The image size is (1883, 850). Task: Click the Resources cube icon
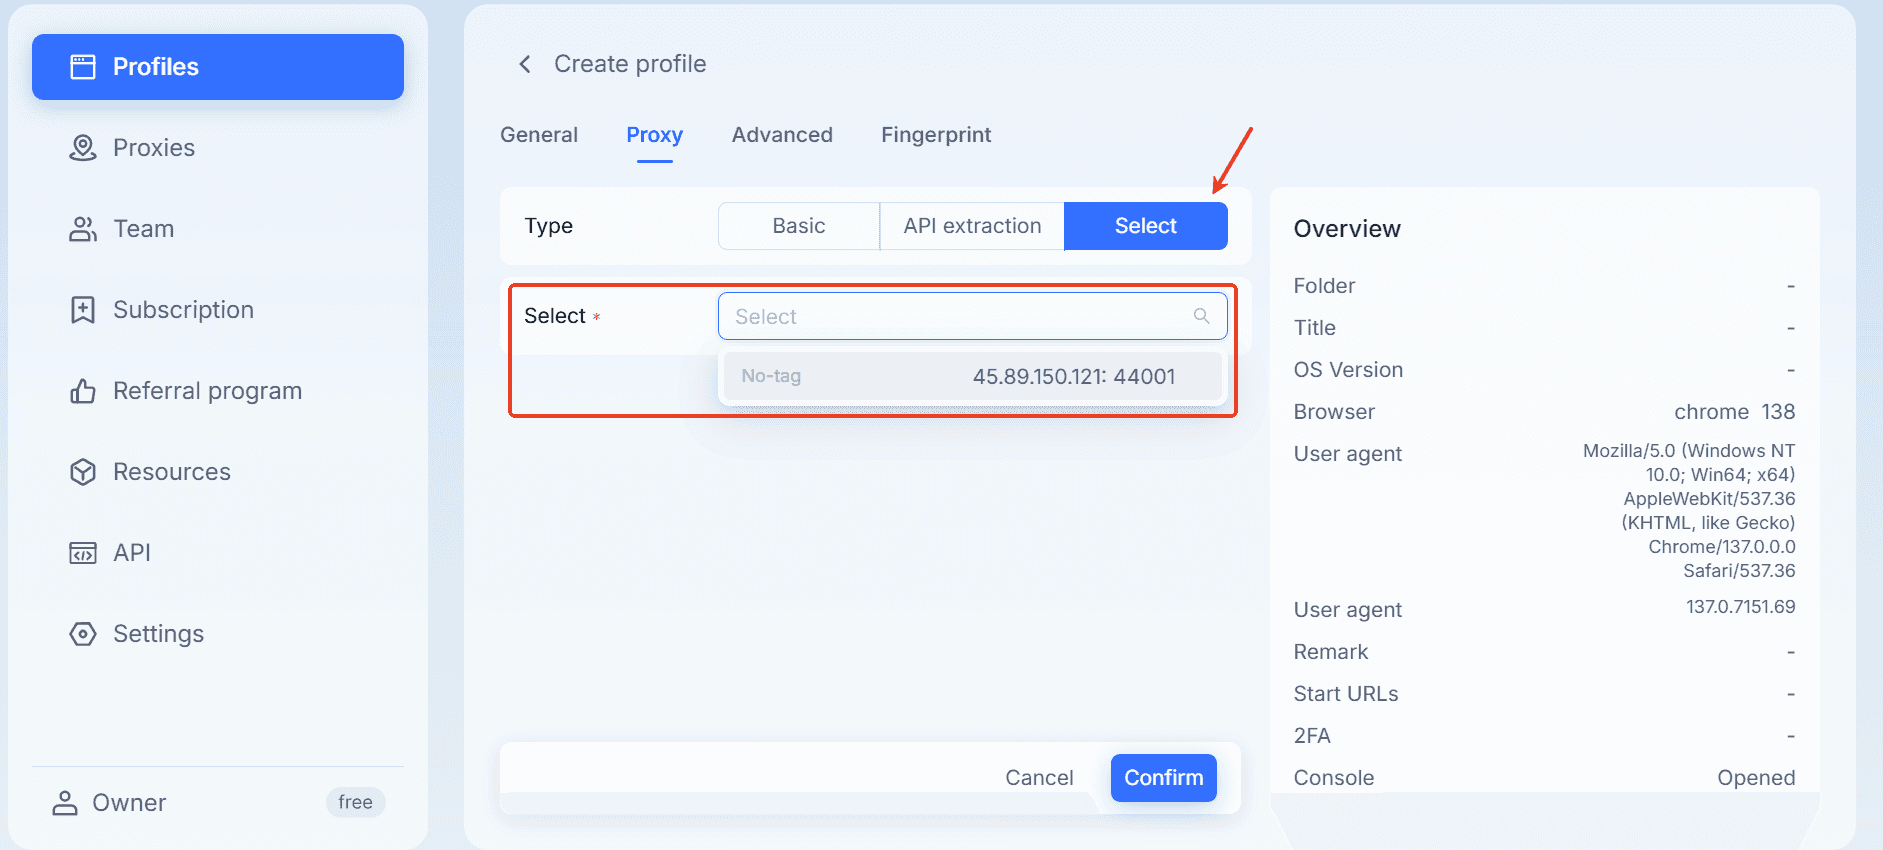click(x=83, y=472)
